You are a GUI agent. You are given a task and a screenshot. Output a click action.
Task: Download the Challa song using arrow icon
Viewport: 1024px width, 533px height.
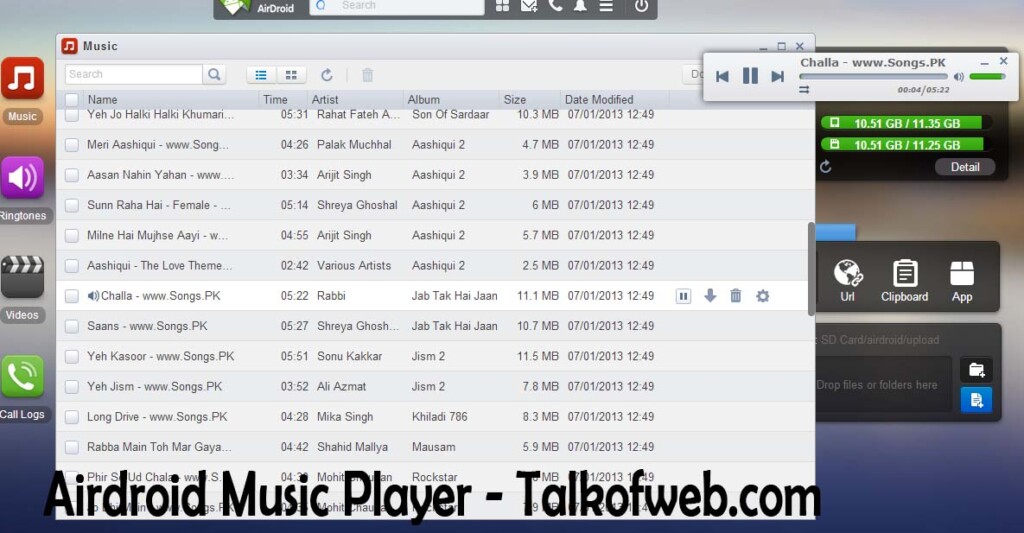710,296
